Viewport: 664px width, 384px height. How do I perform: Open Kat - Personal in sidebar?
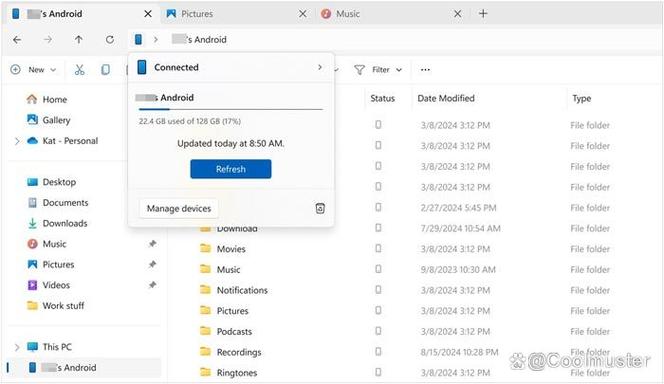[62, 141]
